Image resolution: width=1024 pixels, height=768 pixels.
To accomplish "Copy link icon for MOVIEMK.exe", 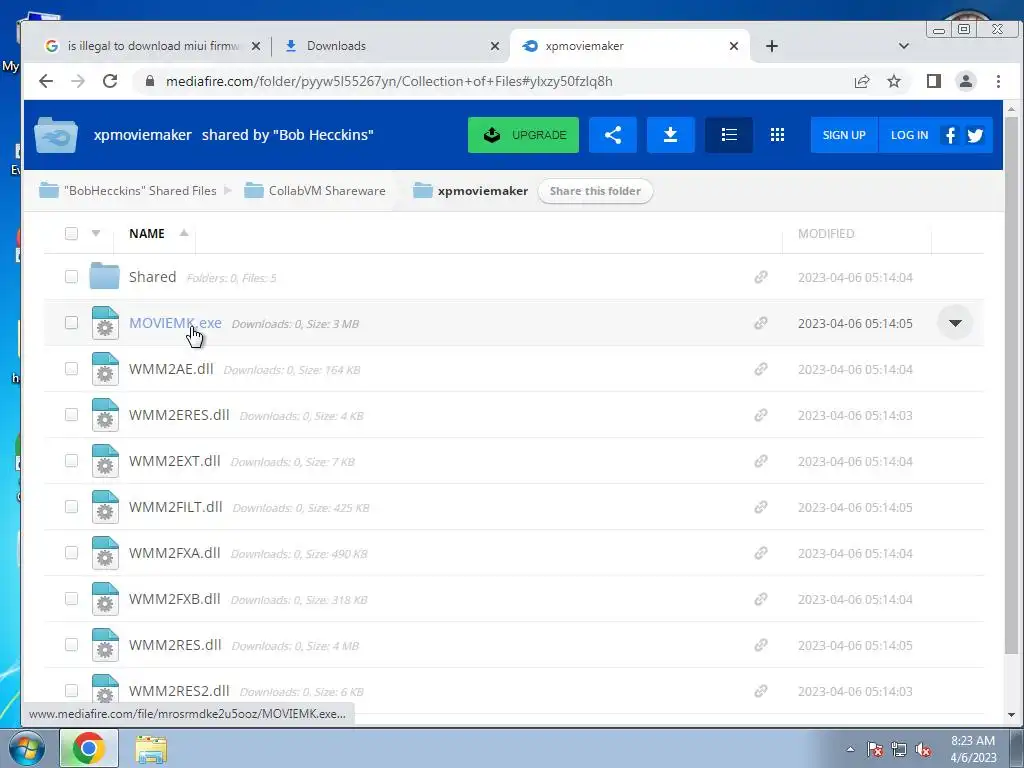I will click(761, 323).
